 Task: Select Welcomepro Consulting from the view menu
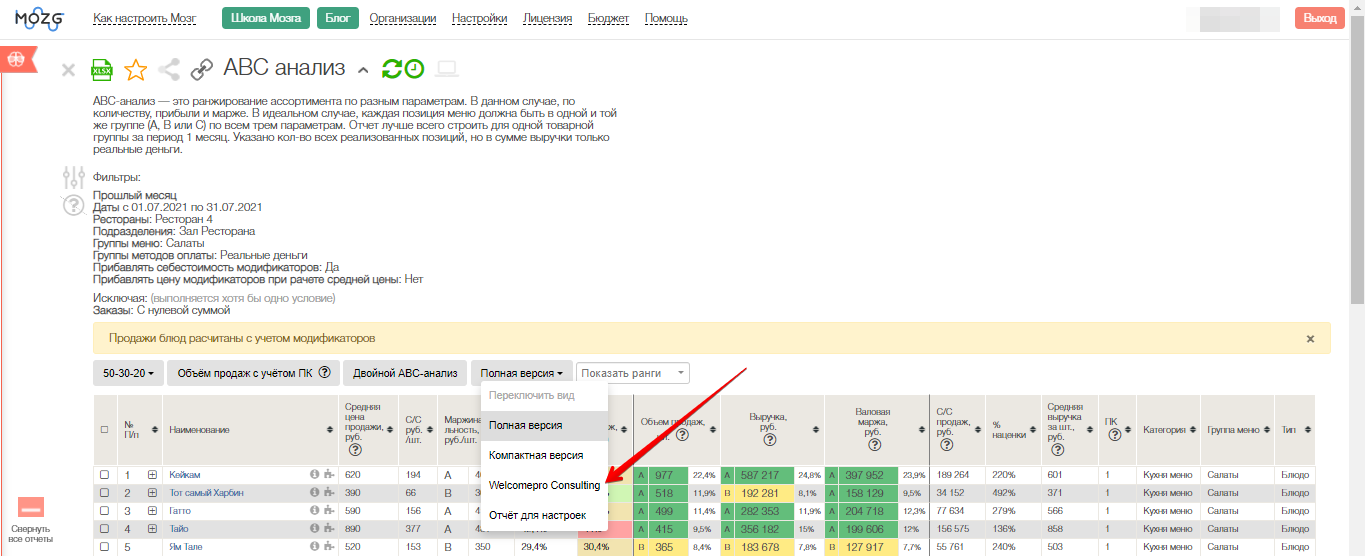(544, 485)
